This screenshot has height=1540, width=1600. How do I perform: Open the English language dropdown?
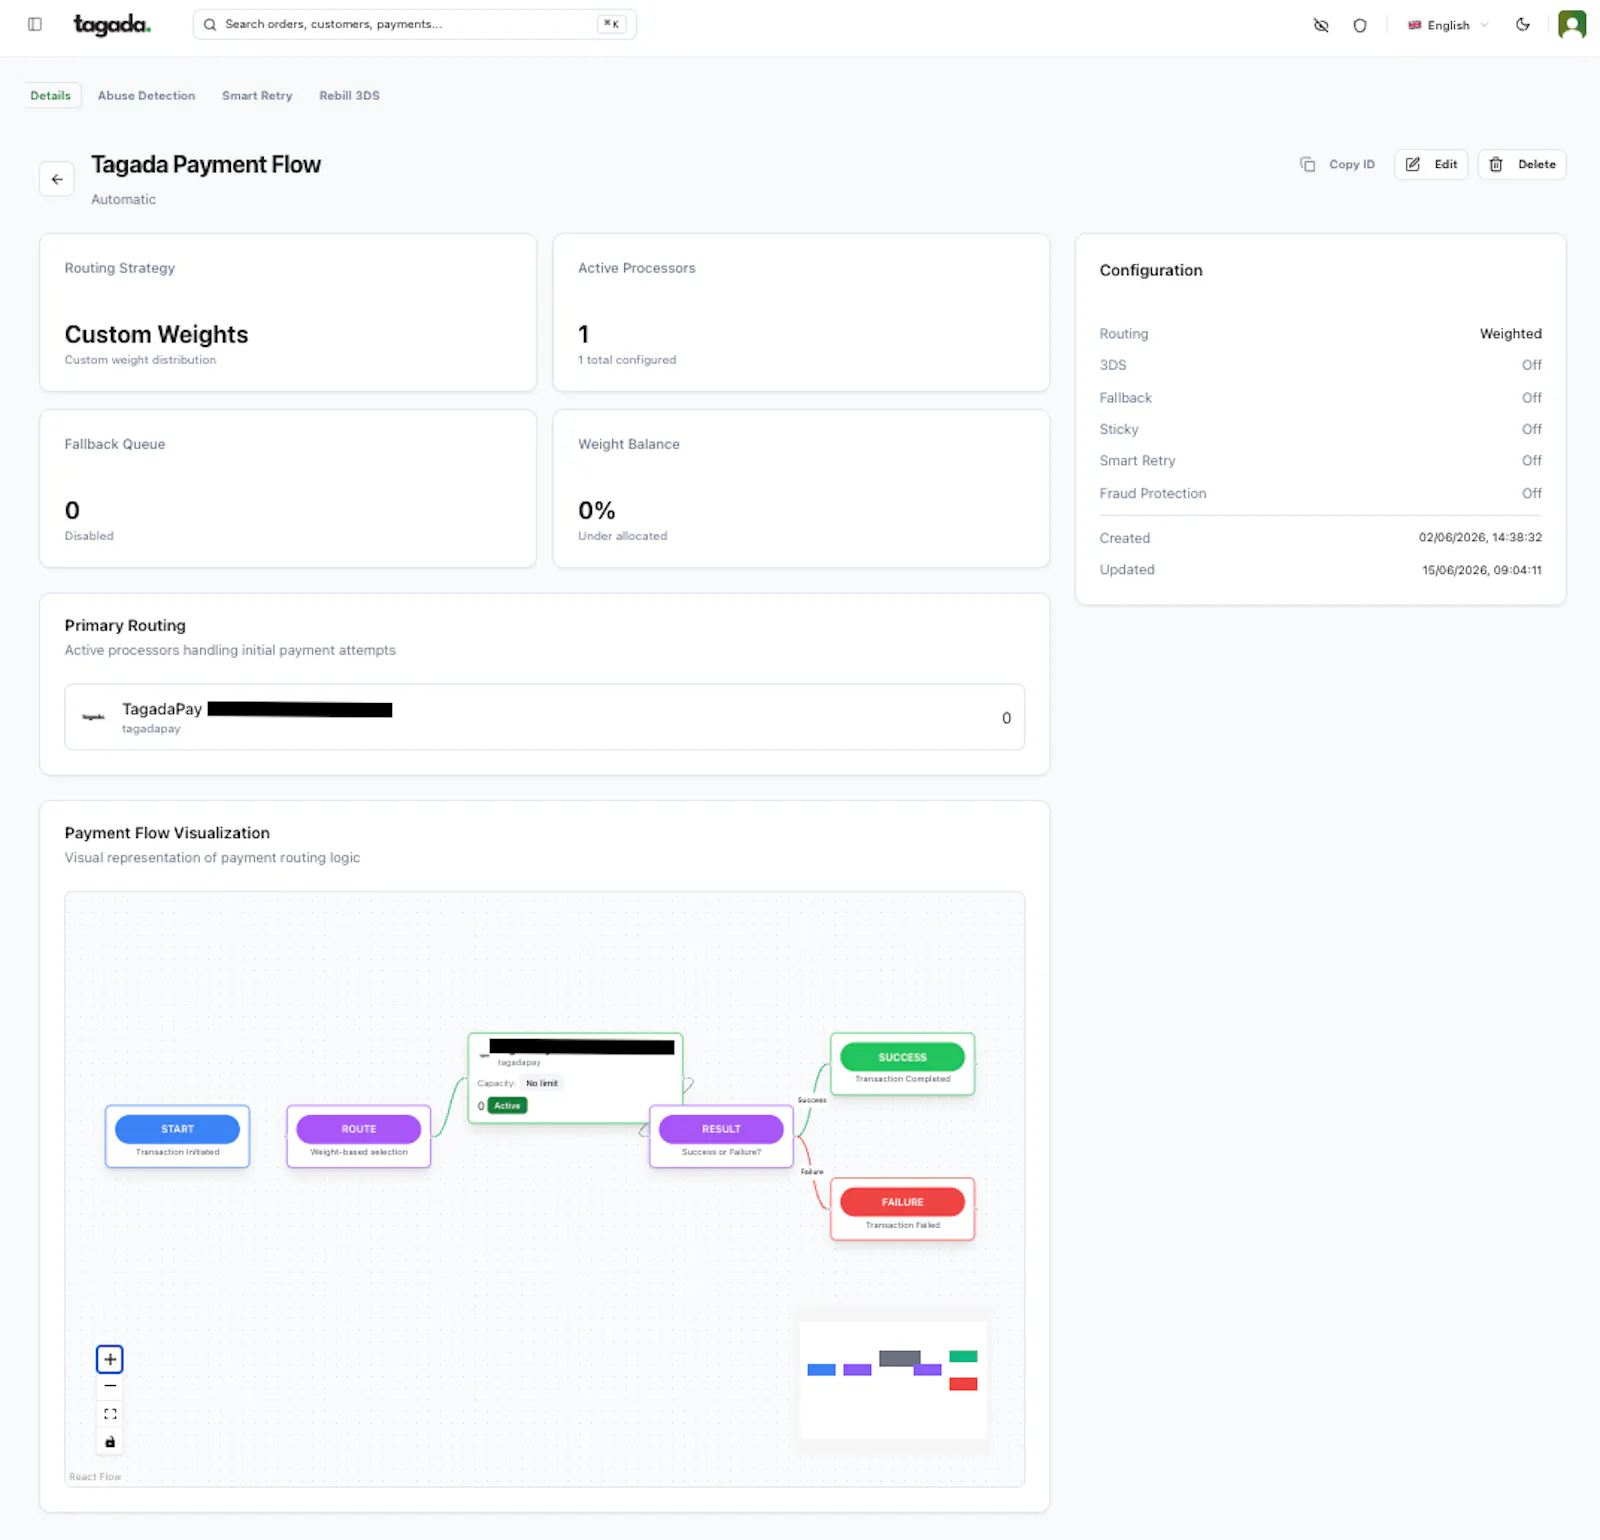[1448, 25]
